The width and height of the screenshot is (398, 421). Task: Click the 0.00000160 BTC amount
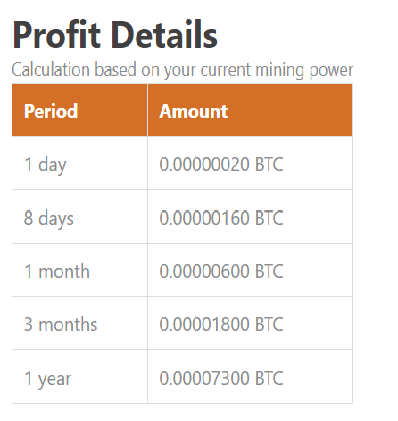pyautogui.click(x=221, y=218)
